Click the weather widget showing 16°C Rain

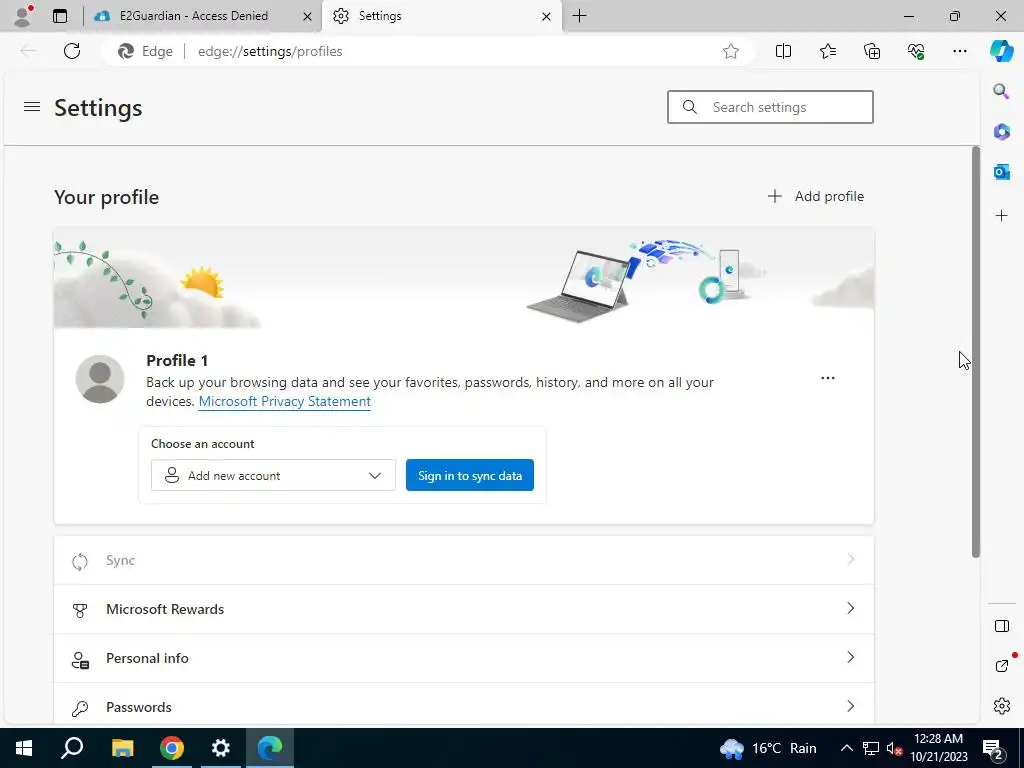click(769, 748)
